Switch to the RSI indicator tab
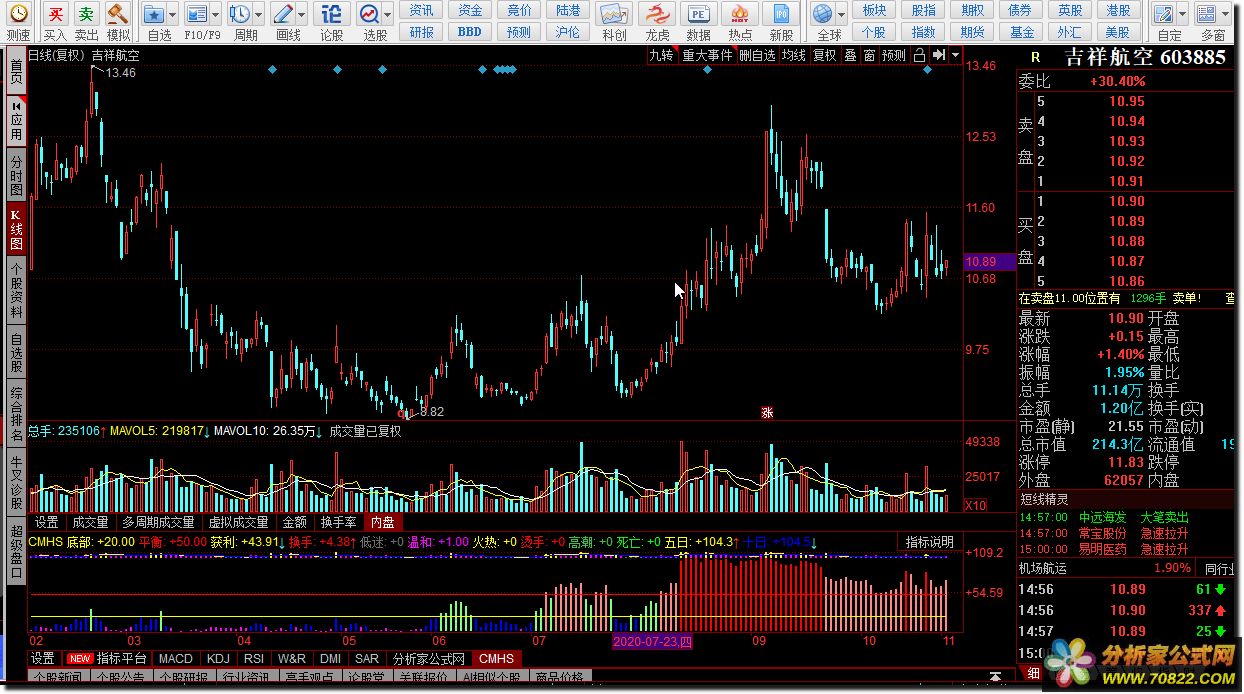The image size is (1244, 694). 254,659
